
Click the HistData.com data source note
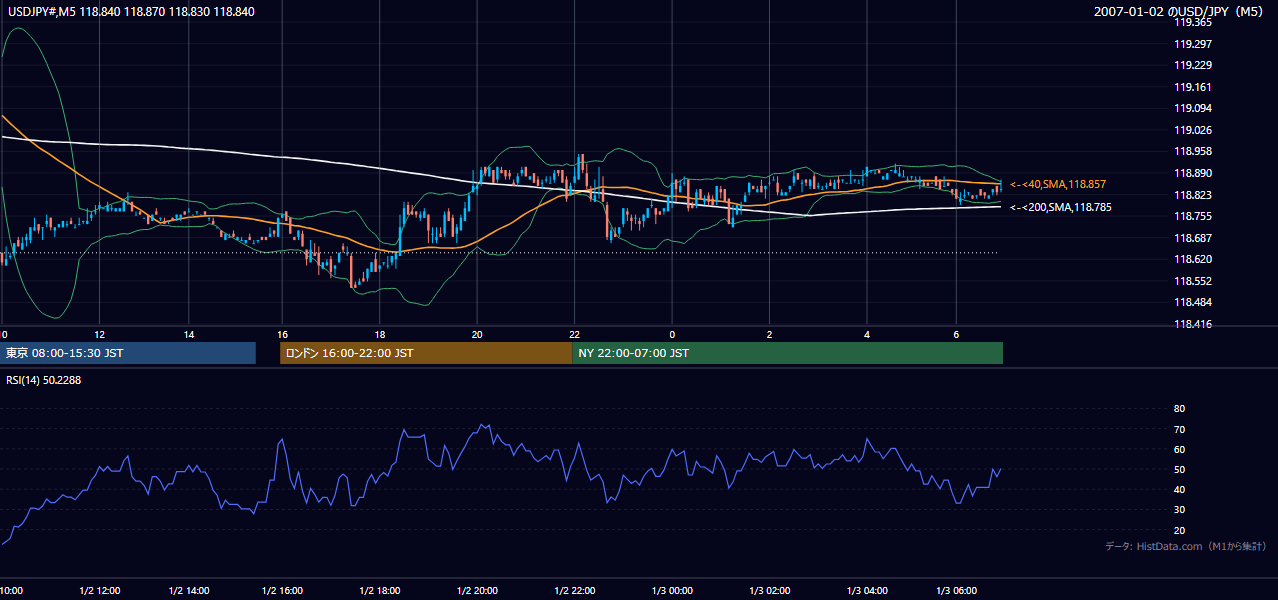(1186, 546)
